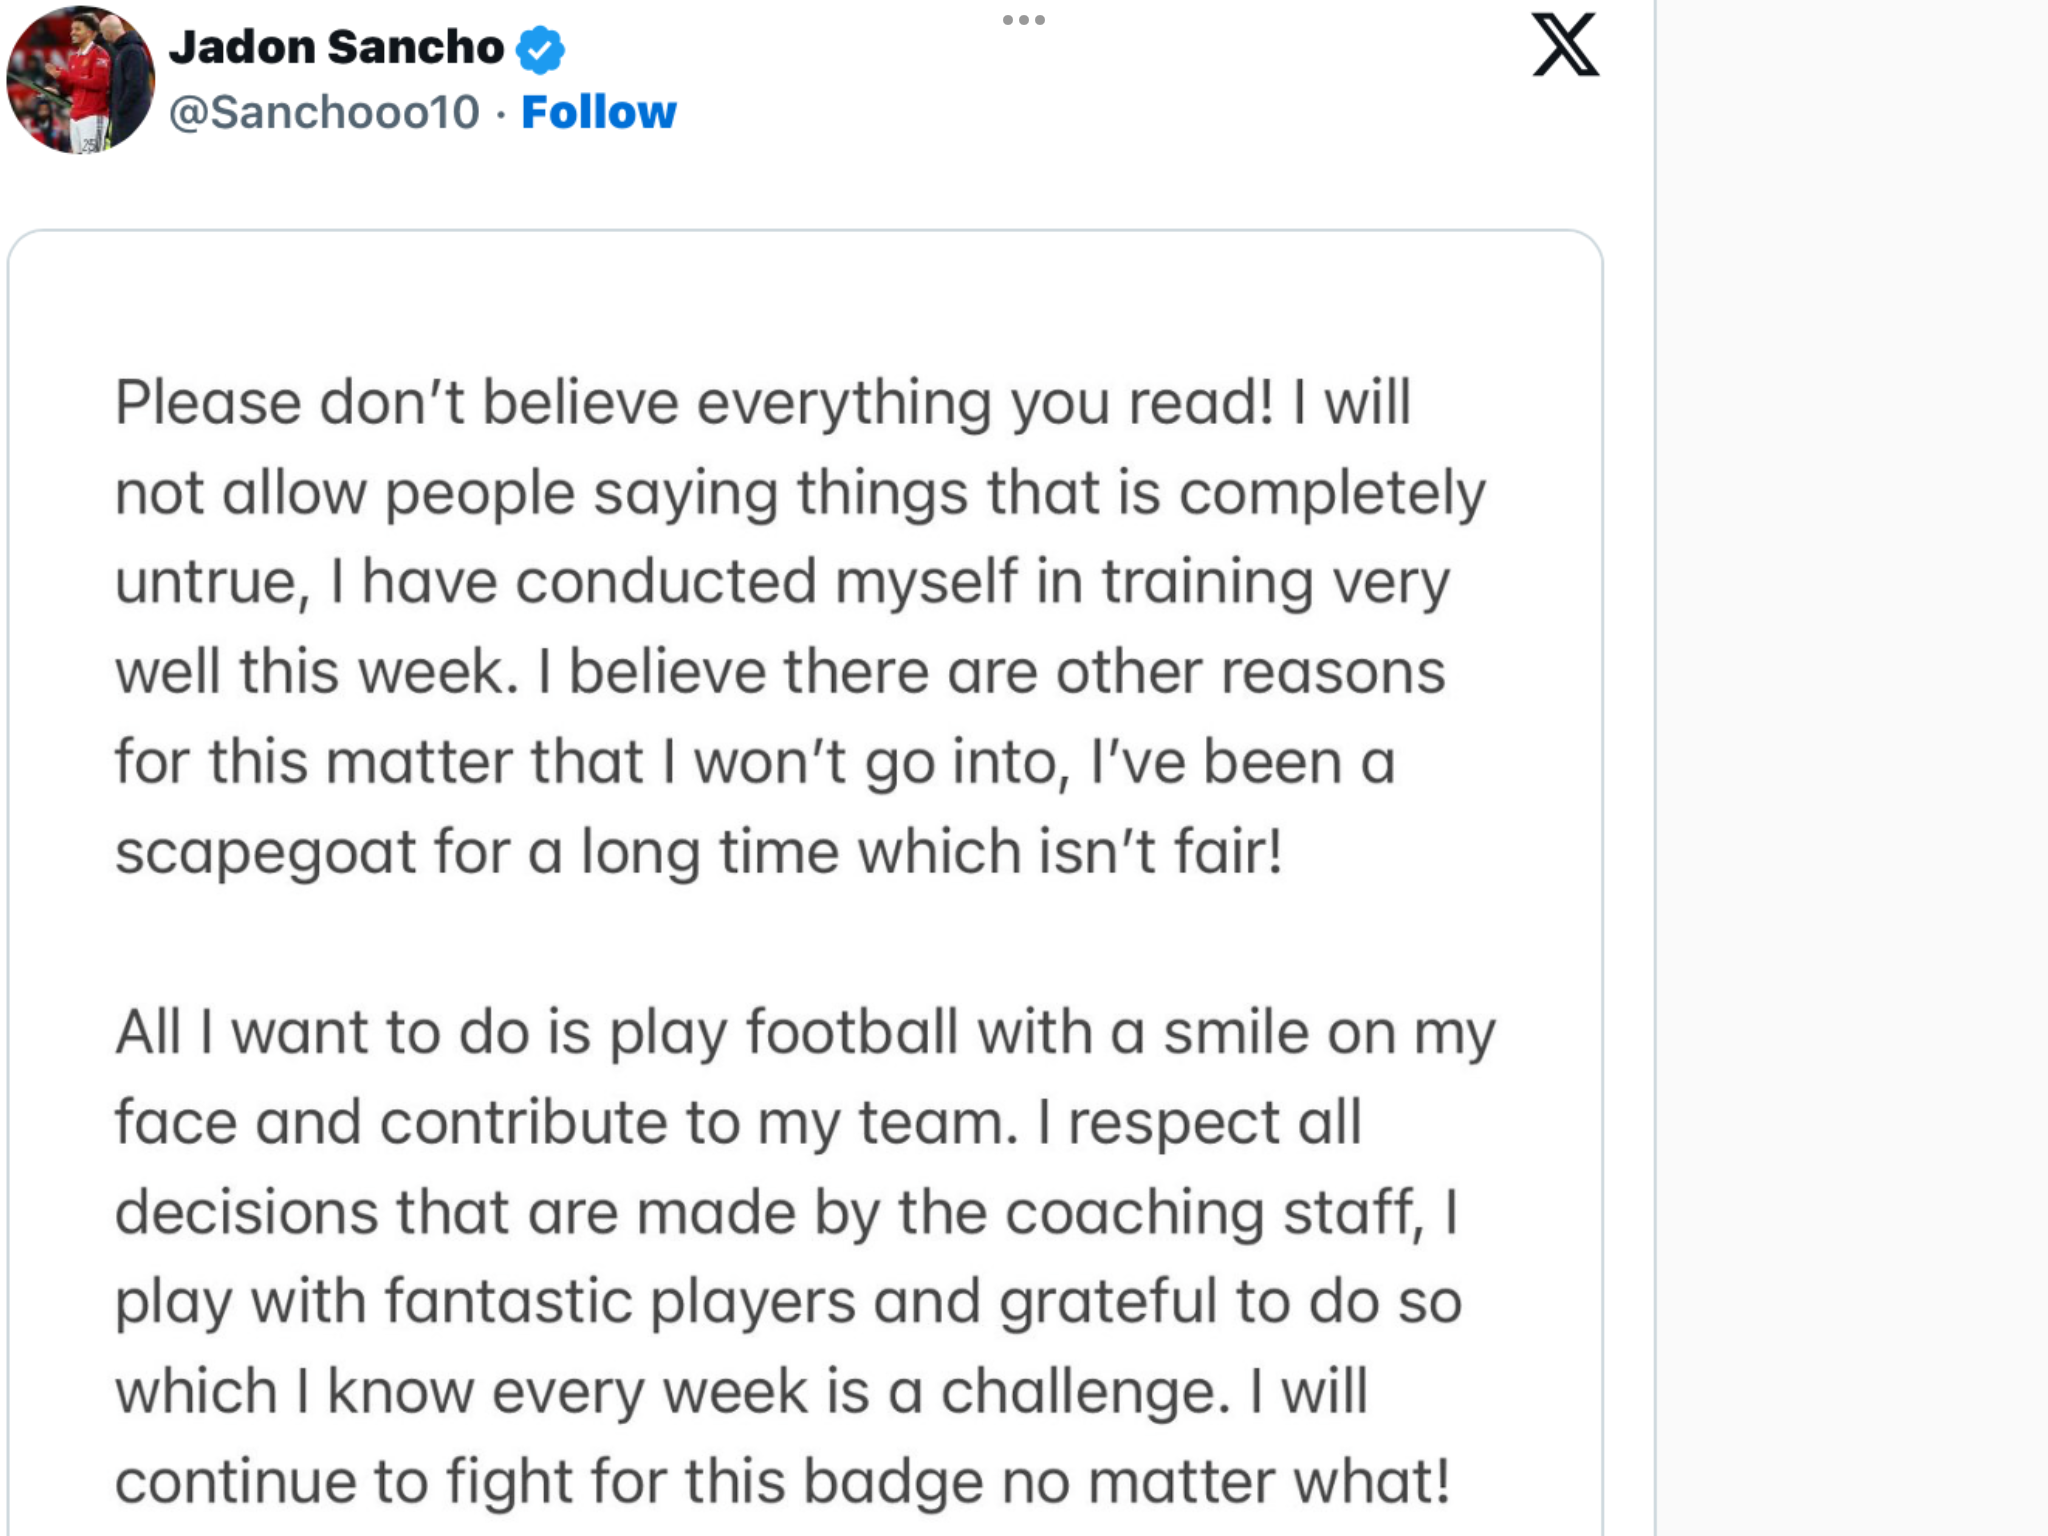Follow the Jadon Sancho account
Image resolution: width=2048 pixels, height=1536 pixels.
point(599,112)
